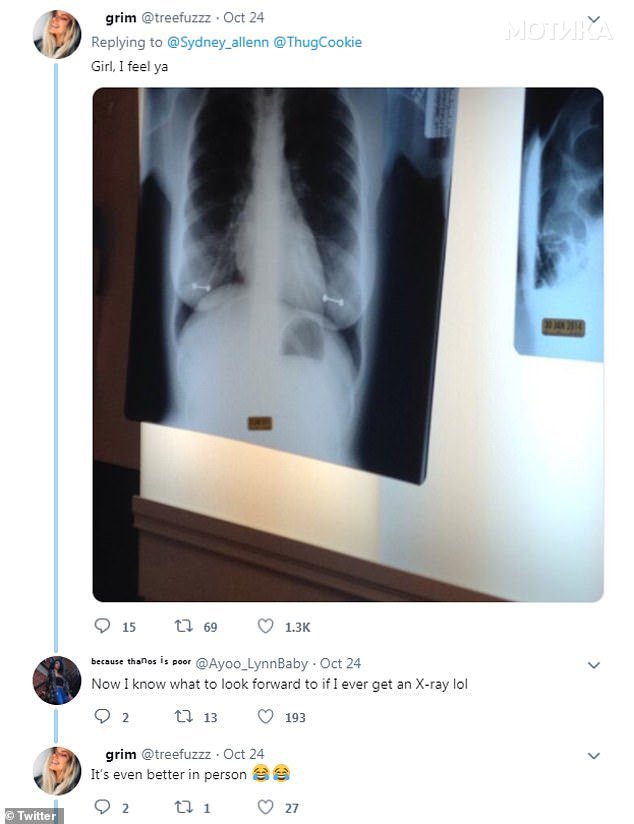
Task: Click reply icon on X-ray tweet
Action: coord(102,626)
